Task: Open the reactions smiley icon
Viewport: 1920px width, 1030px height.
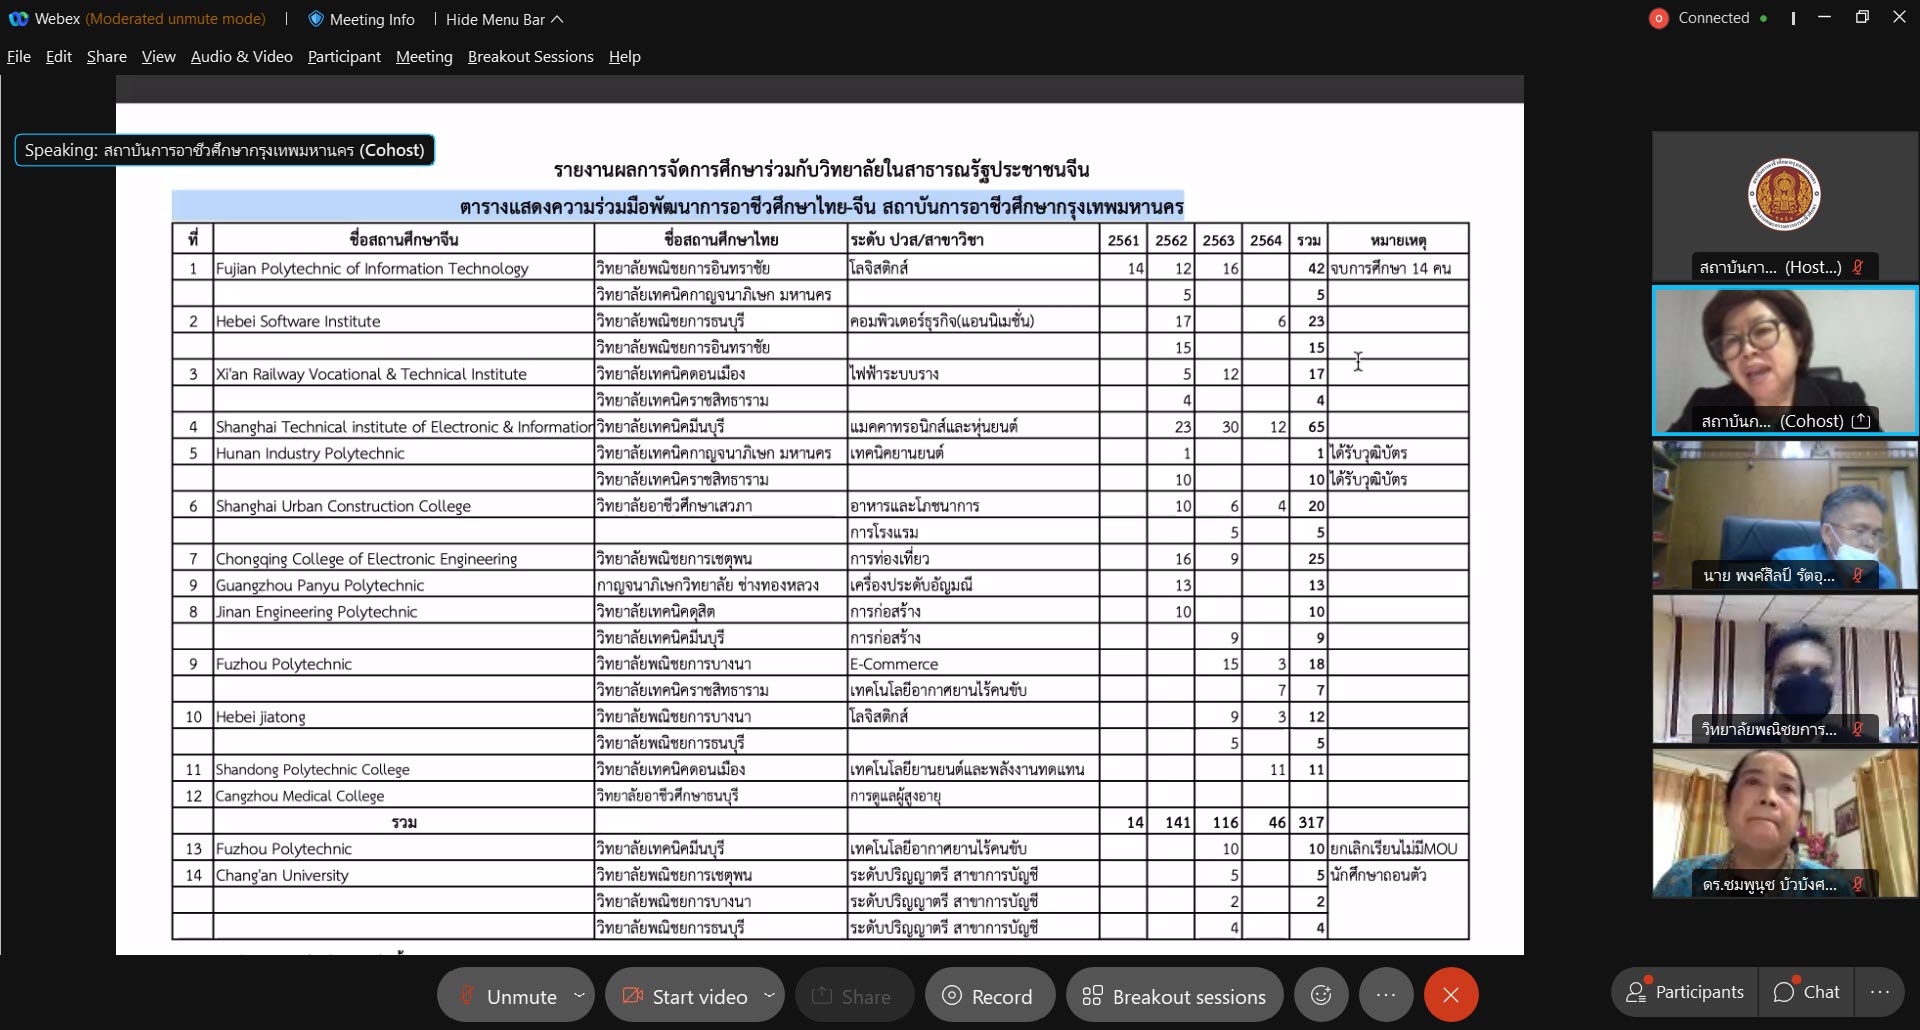Action: click(x=1321, y=995)
